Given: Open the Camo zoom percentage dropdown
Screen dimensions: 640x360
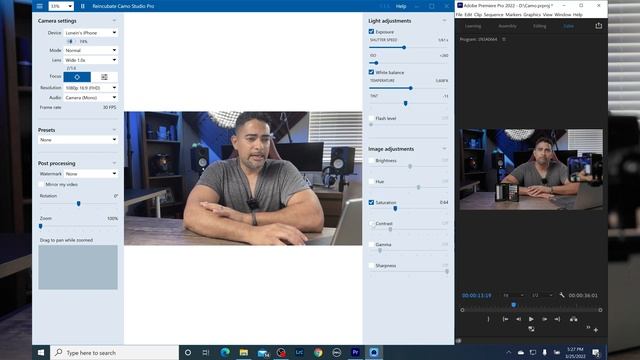Looking at the screenshot, I should 61,6.
